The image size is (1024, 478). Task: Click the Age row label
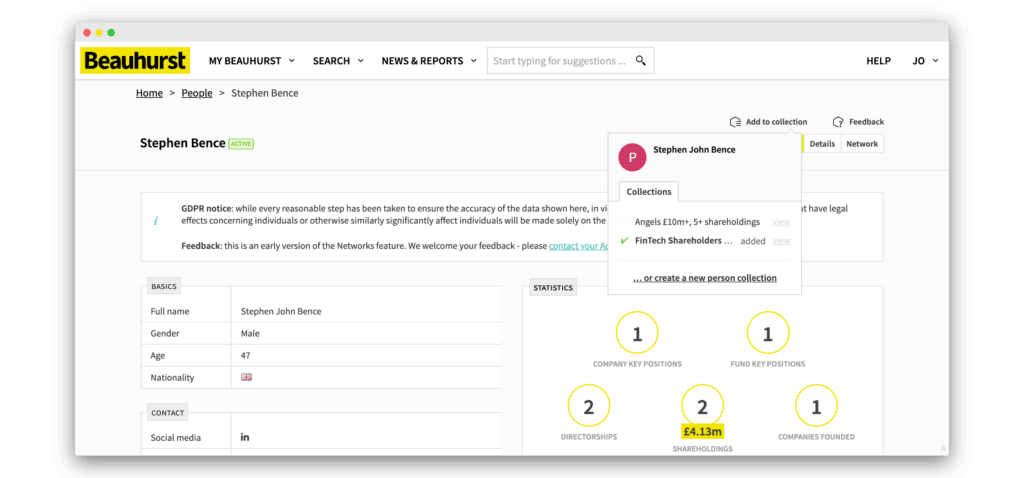coord(157,356)
